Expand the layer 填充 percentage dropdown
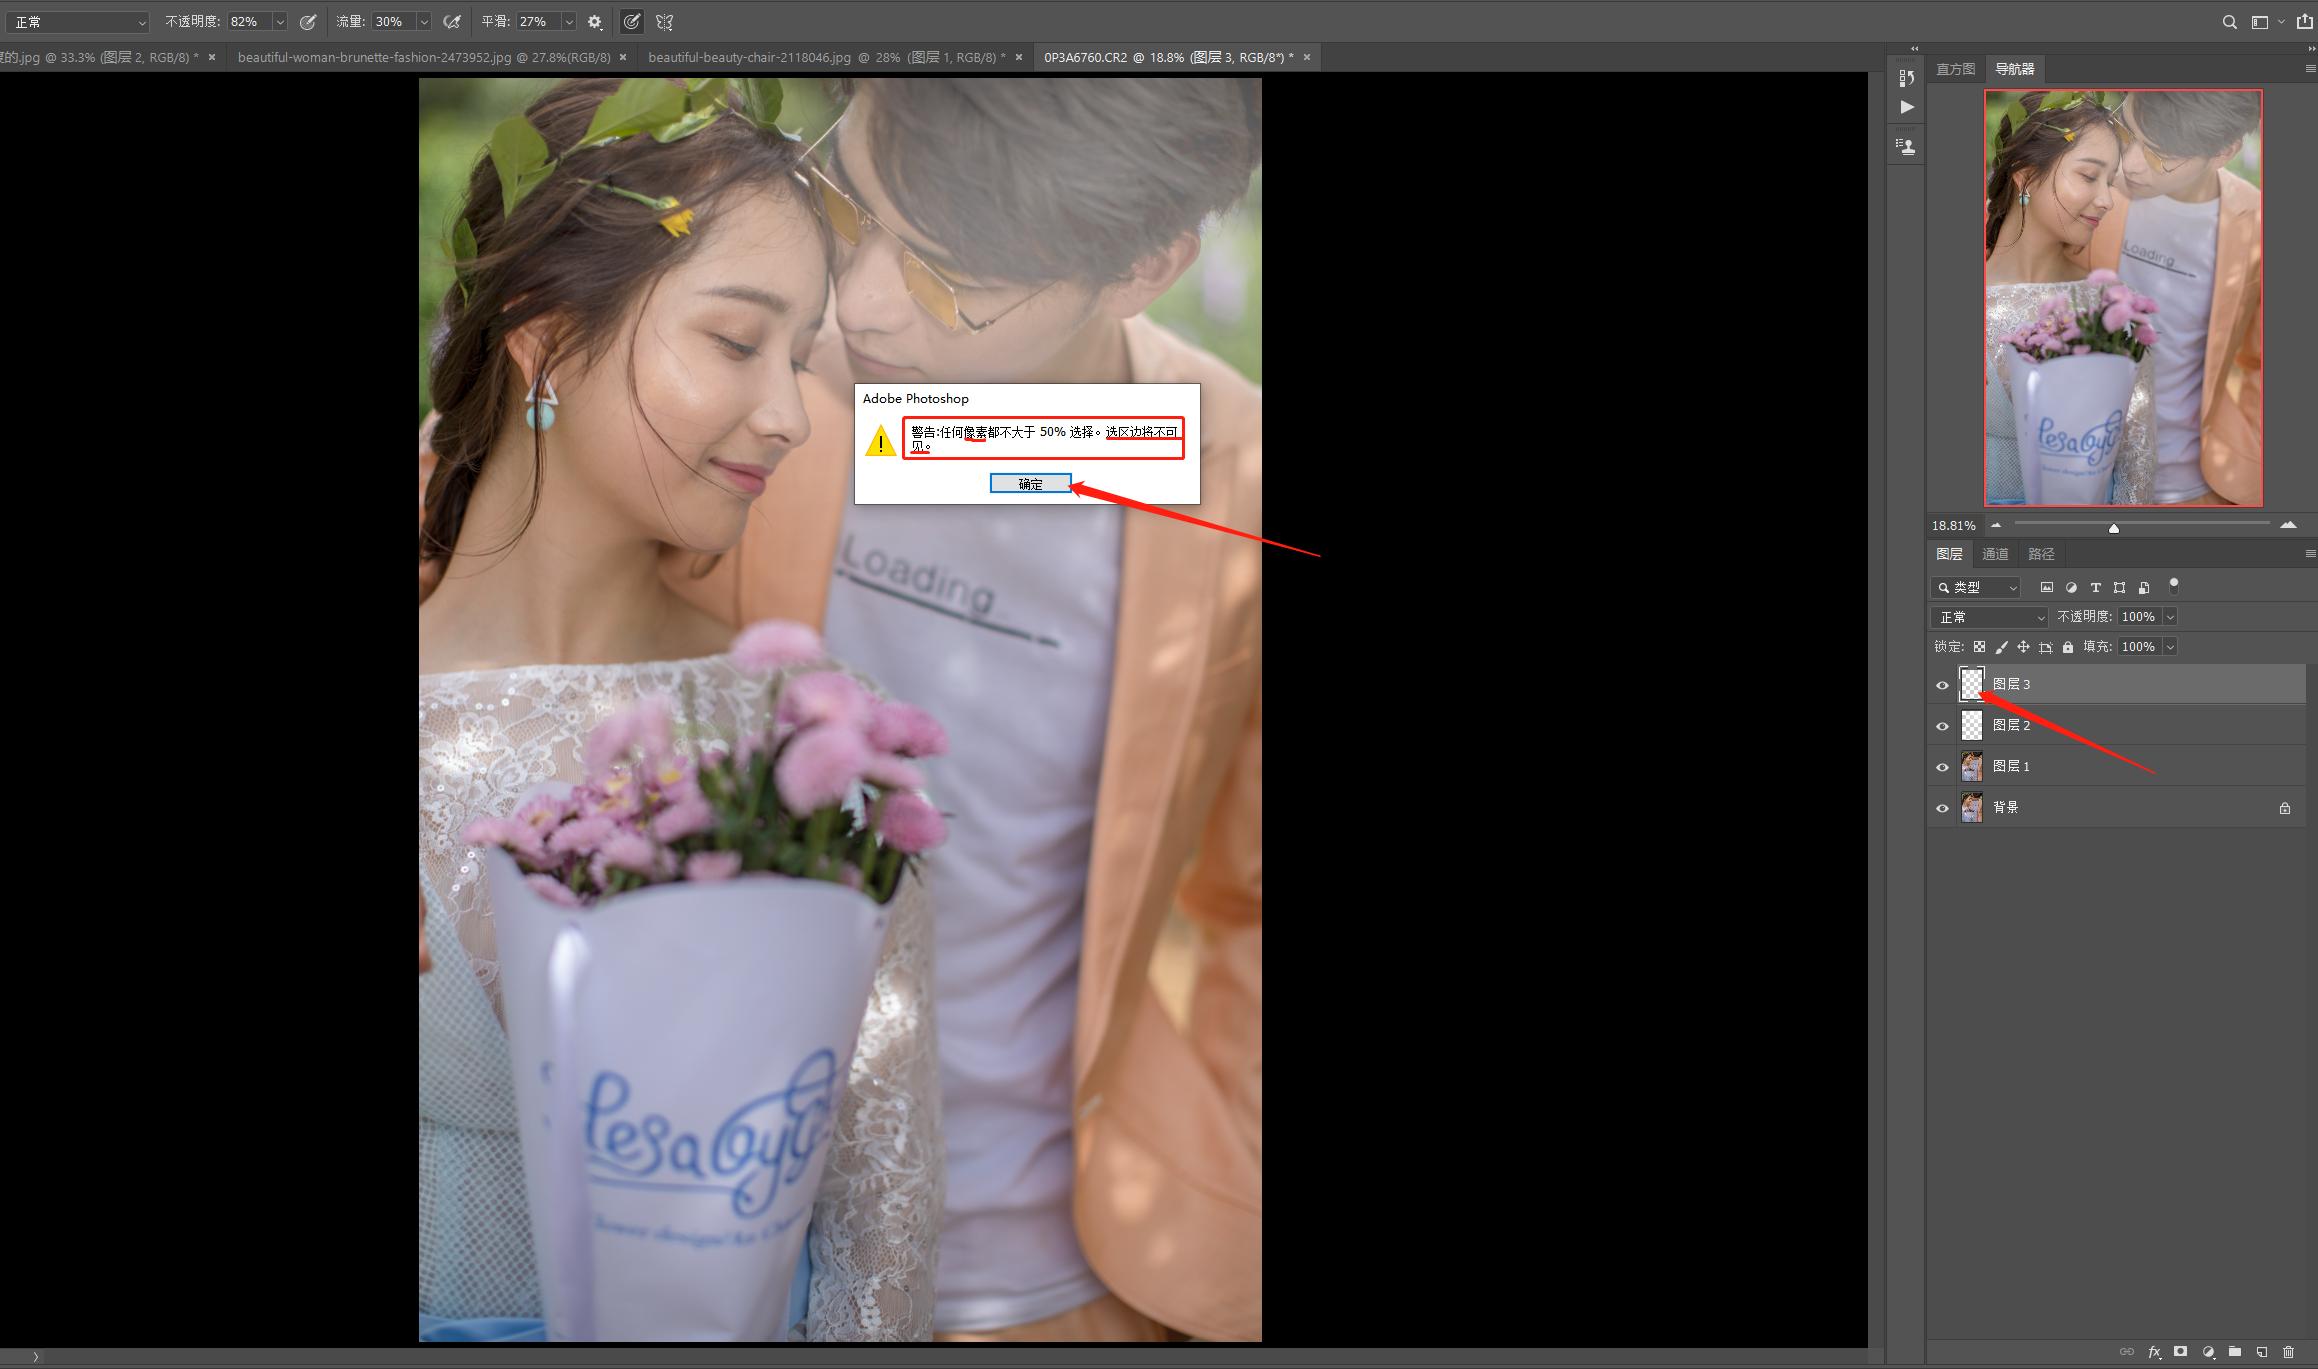Viewport: 2318px width, 1369px height. coord(2170,647)
